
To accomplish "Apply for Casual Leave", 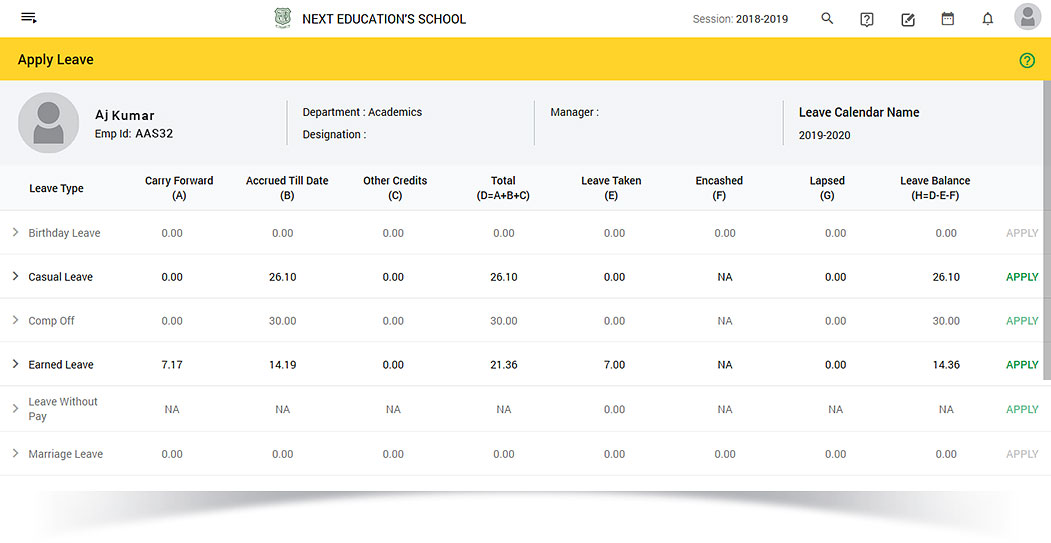I will (1022, 277).
